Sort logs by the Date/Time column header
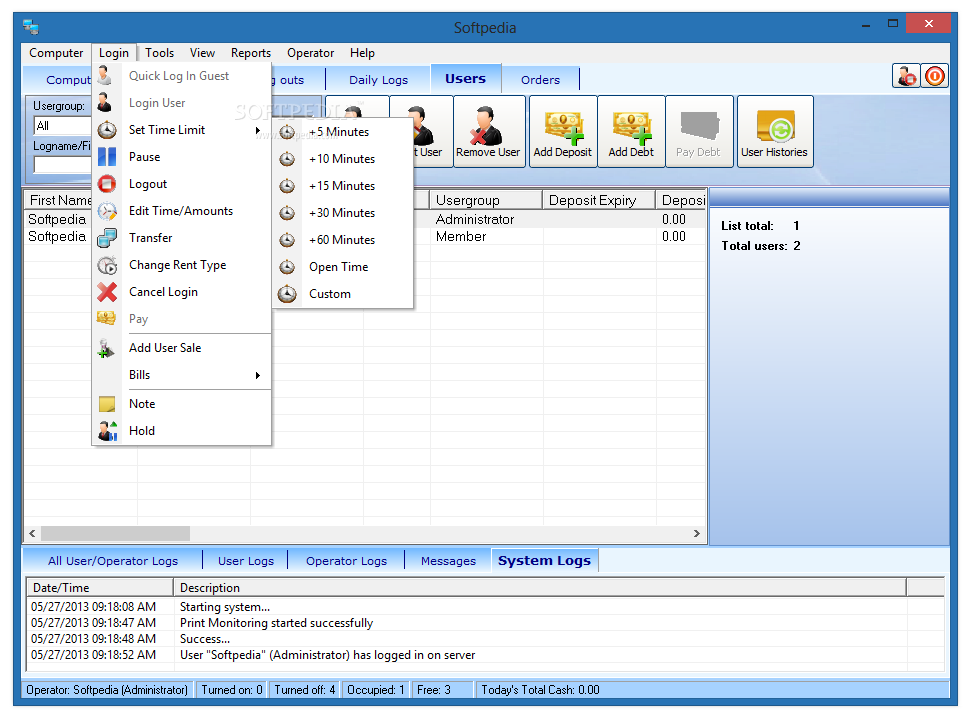Image resolution: width=975 pixels, height=725 pixels. (99, 588)
